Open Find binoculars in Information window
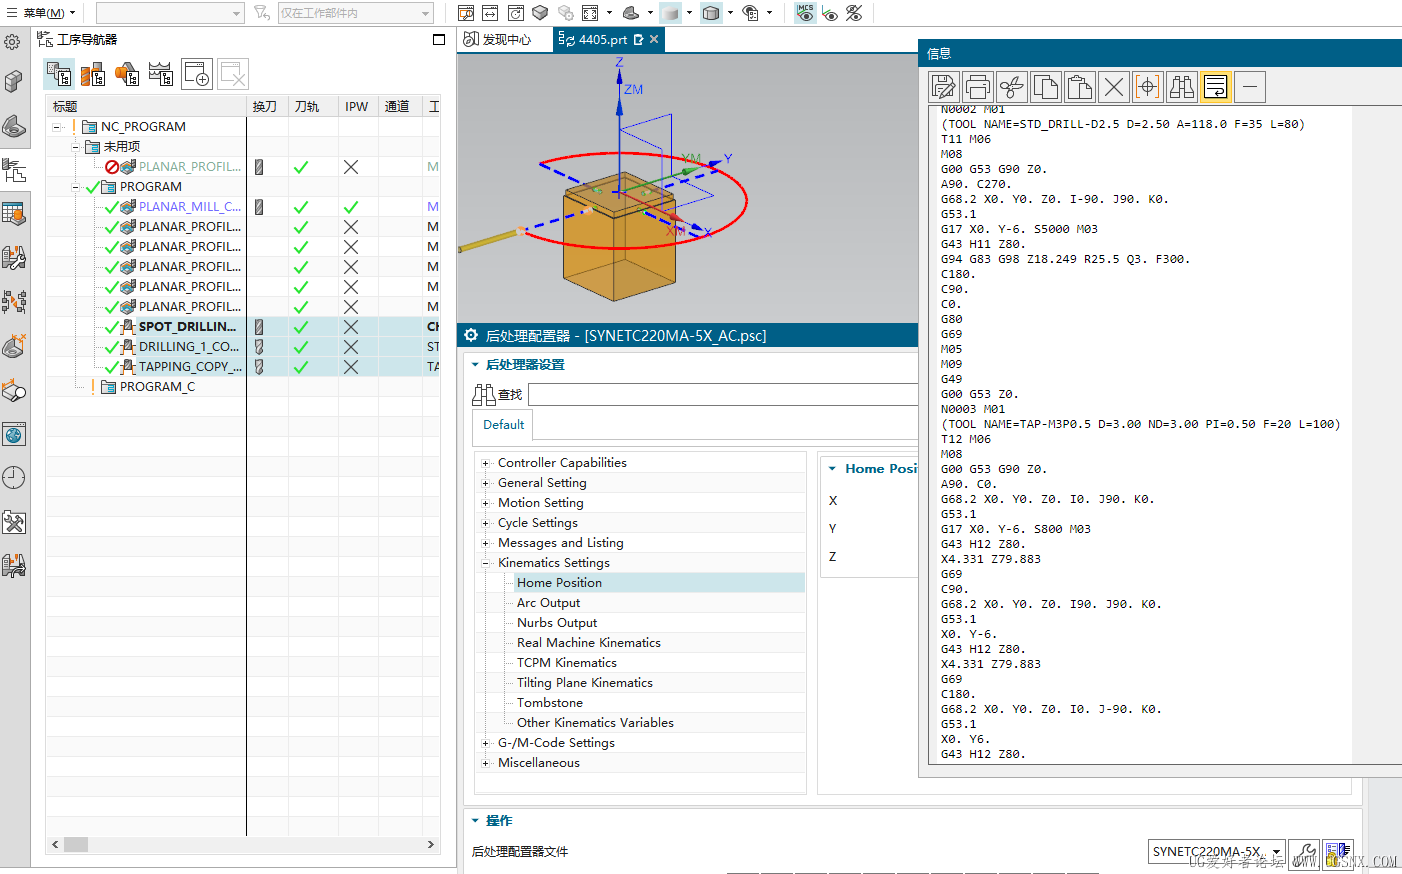Screen dimensions: 1402x874 [1182, 87]
